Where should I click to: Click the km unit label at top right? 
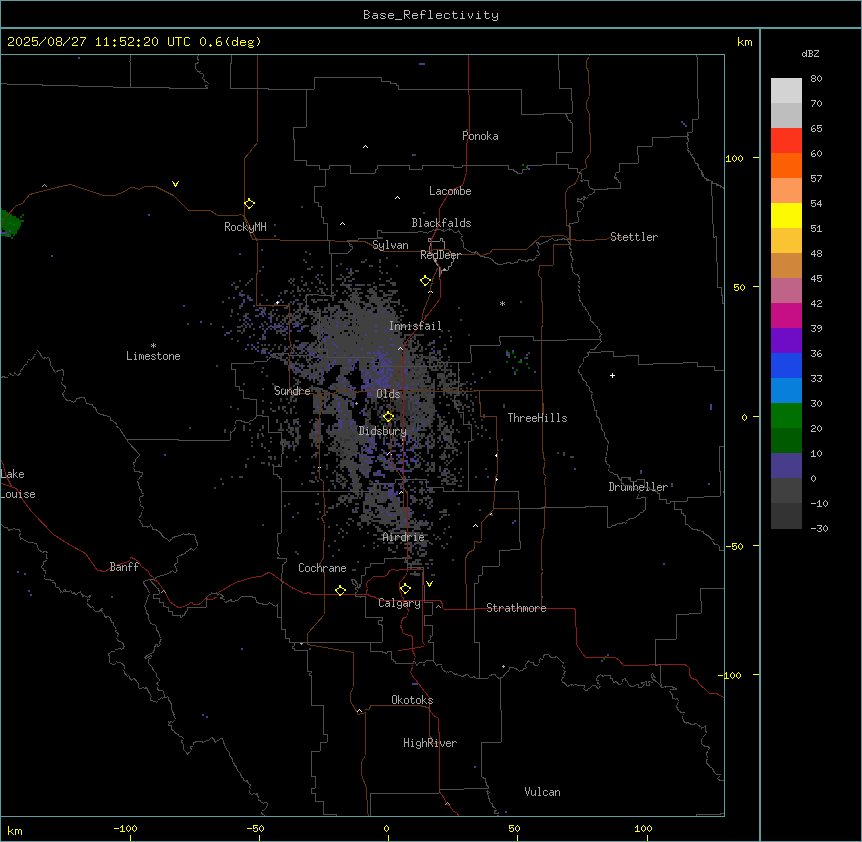pyautogui.click(x=744, y=42)
